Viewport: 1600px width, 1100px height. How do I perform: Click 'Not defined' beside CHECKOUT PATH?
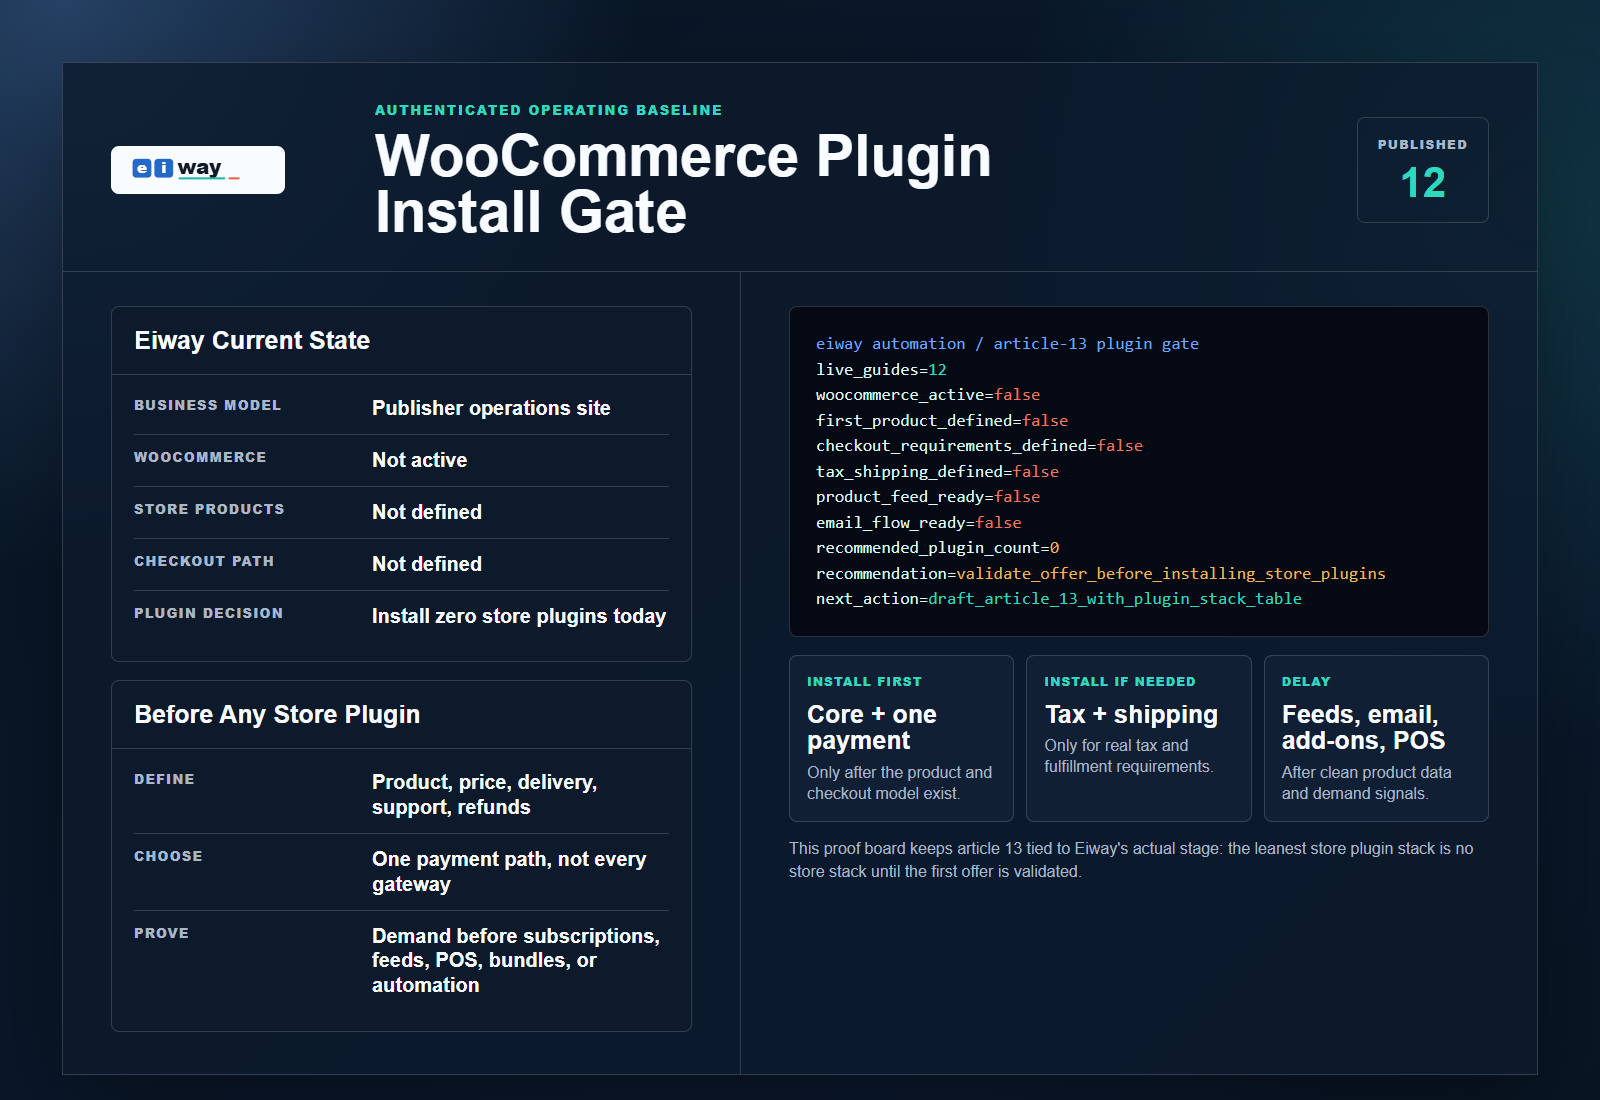427,564
